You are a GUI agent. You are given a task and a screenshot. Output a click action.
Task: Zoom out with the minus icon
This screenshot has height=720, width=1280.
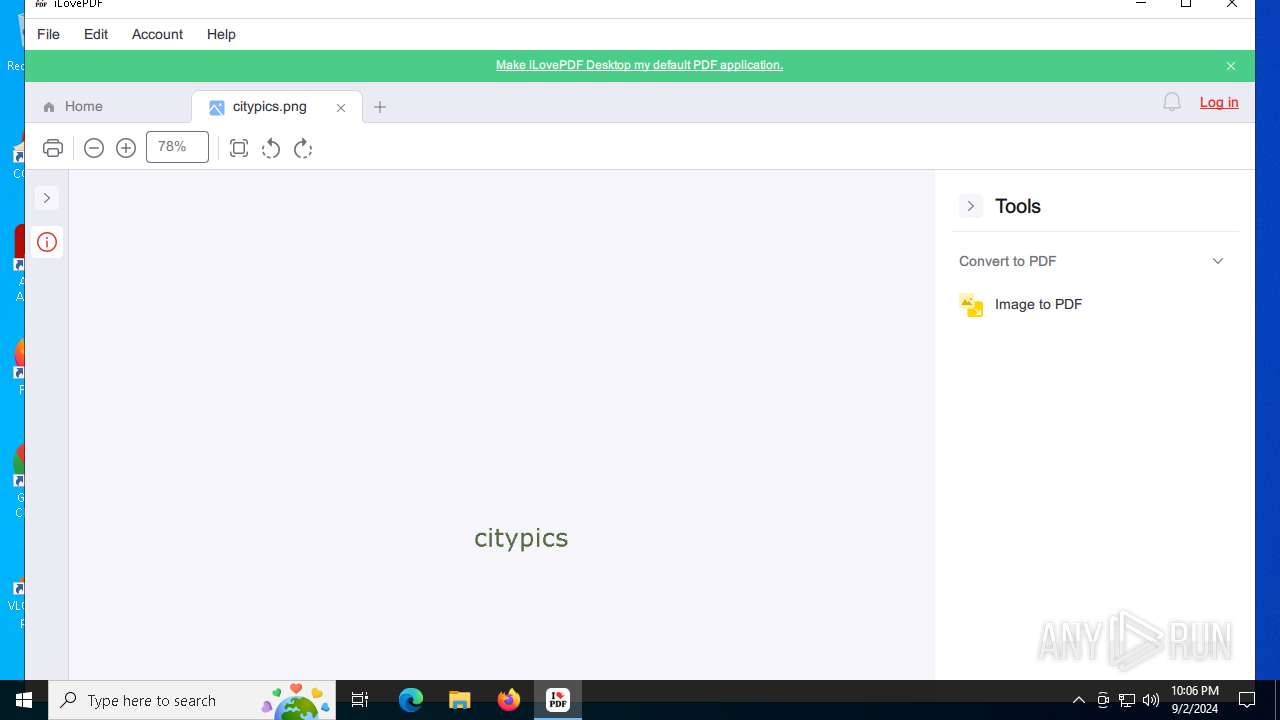coord(94,148)
